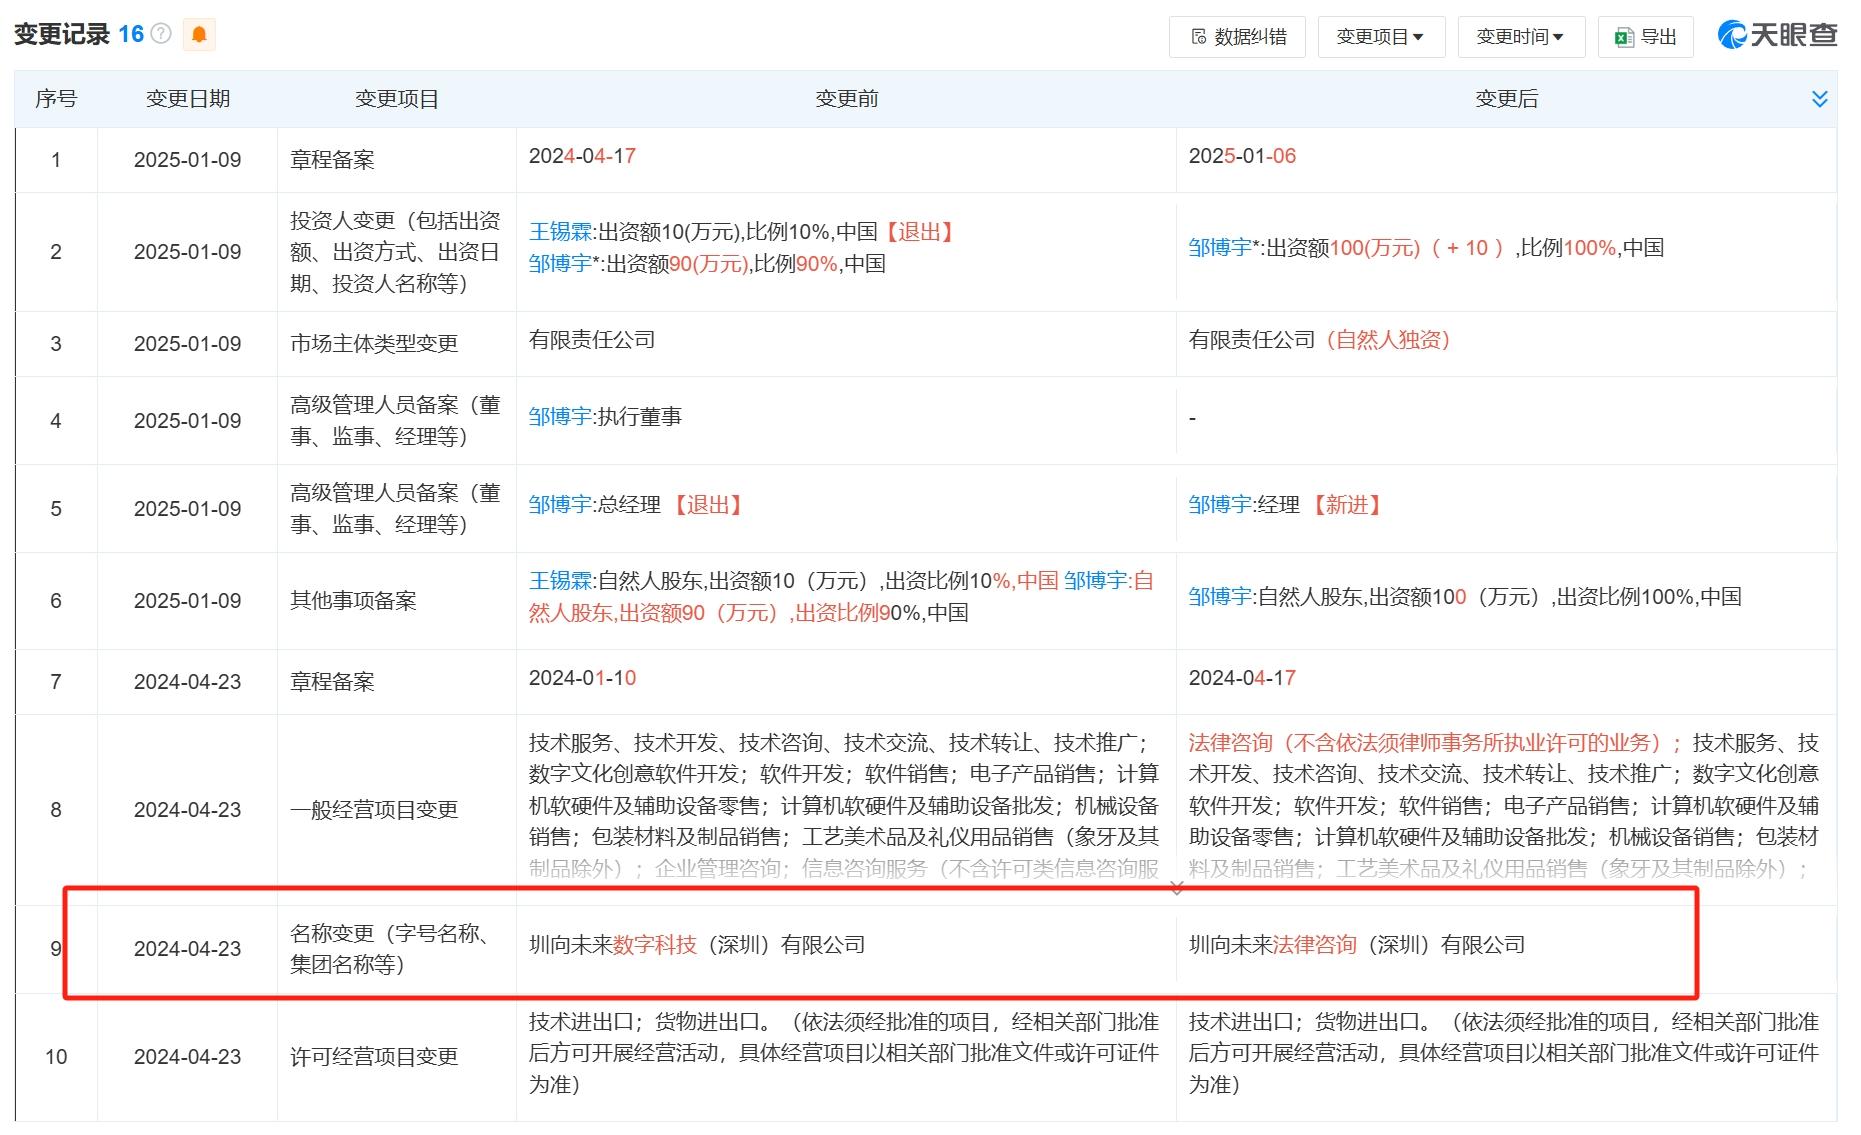Image resolution: width=1861 pixels, height=1135 pixels.
Task: Click the 变更日期 column header
Action: [x=187, y=99]
